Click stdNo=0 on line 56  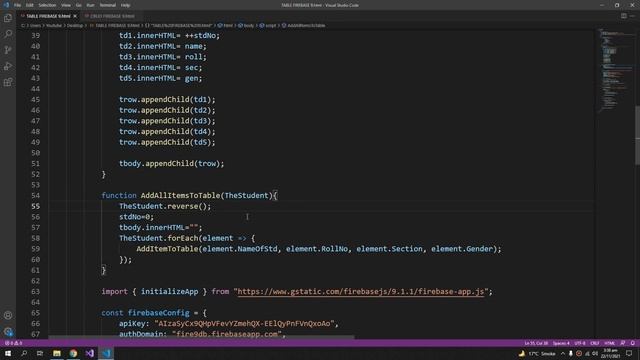(136, 217)
